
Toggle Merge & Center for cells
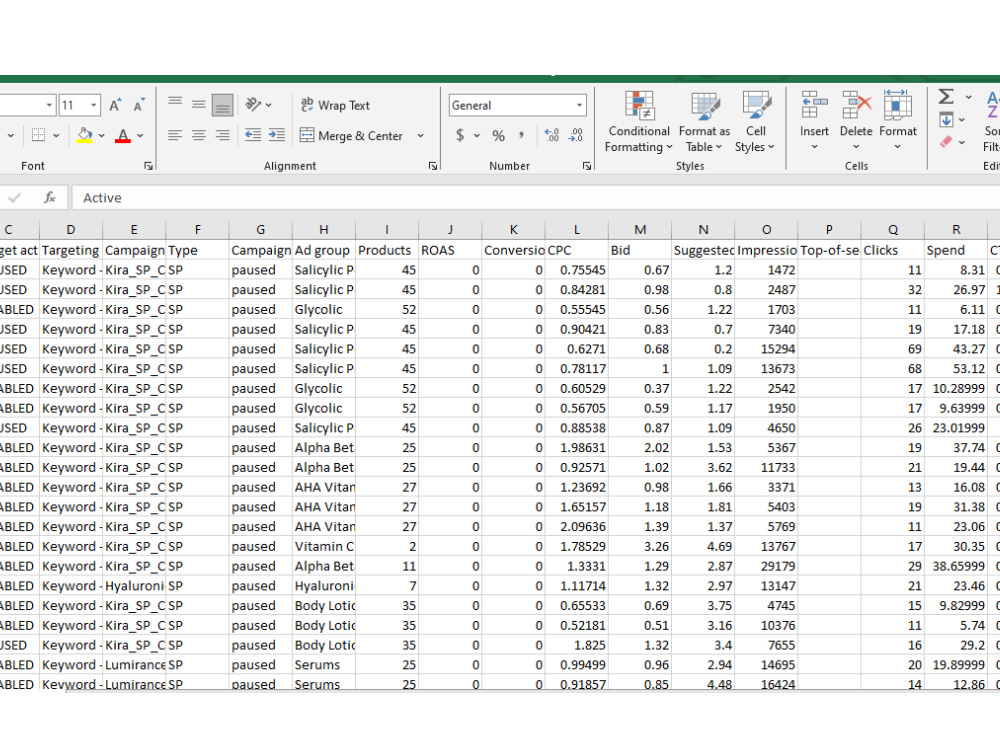351,135
